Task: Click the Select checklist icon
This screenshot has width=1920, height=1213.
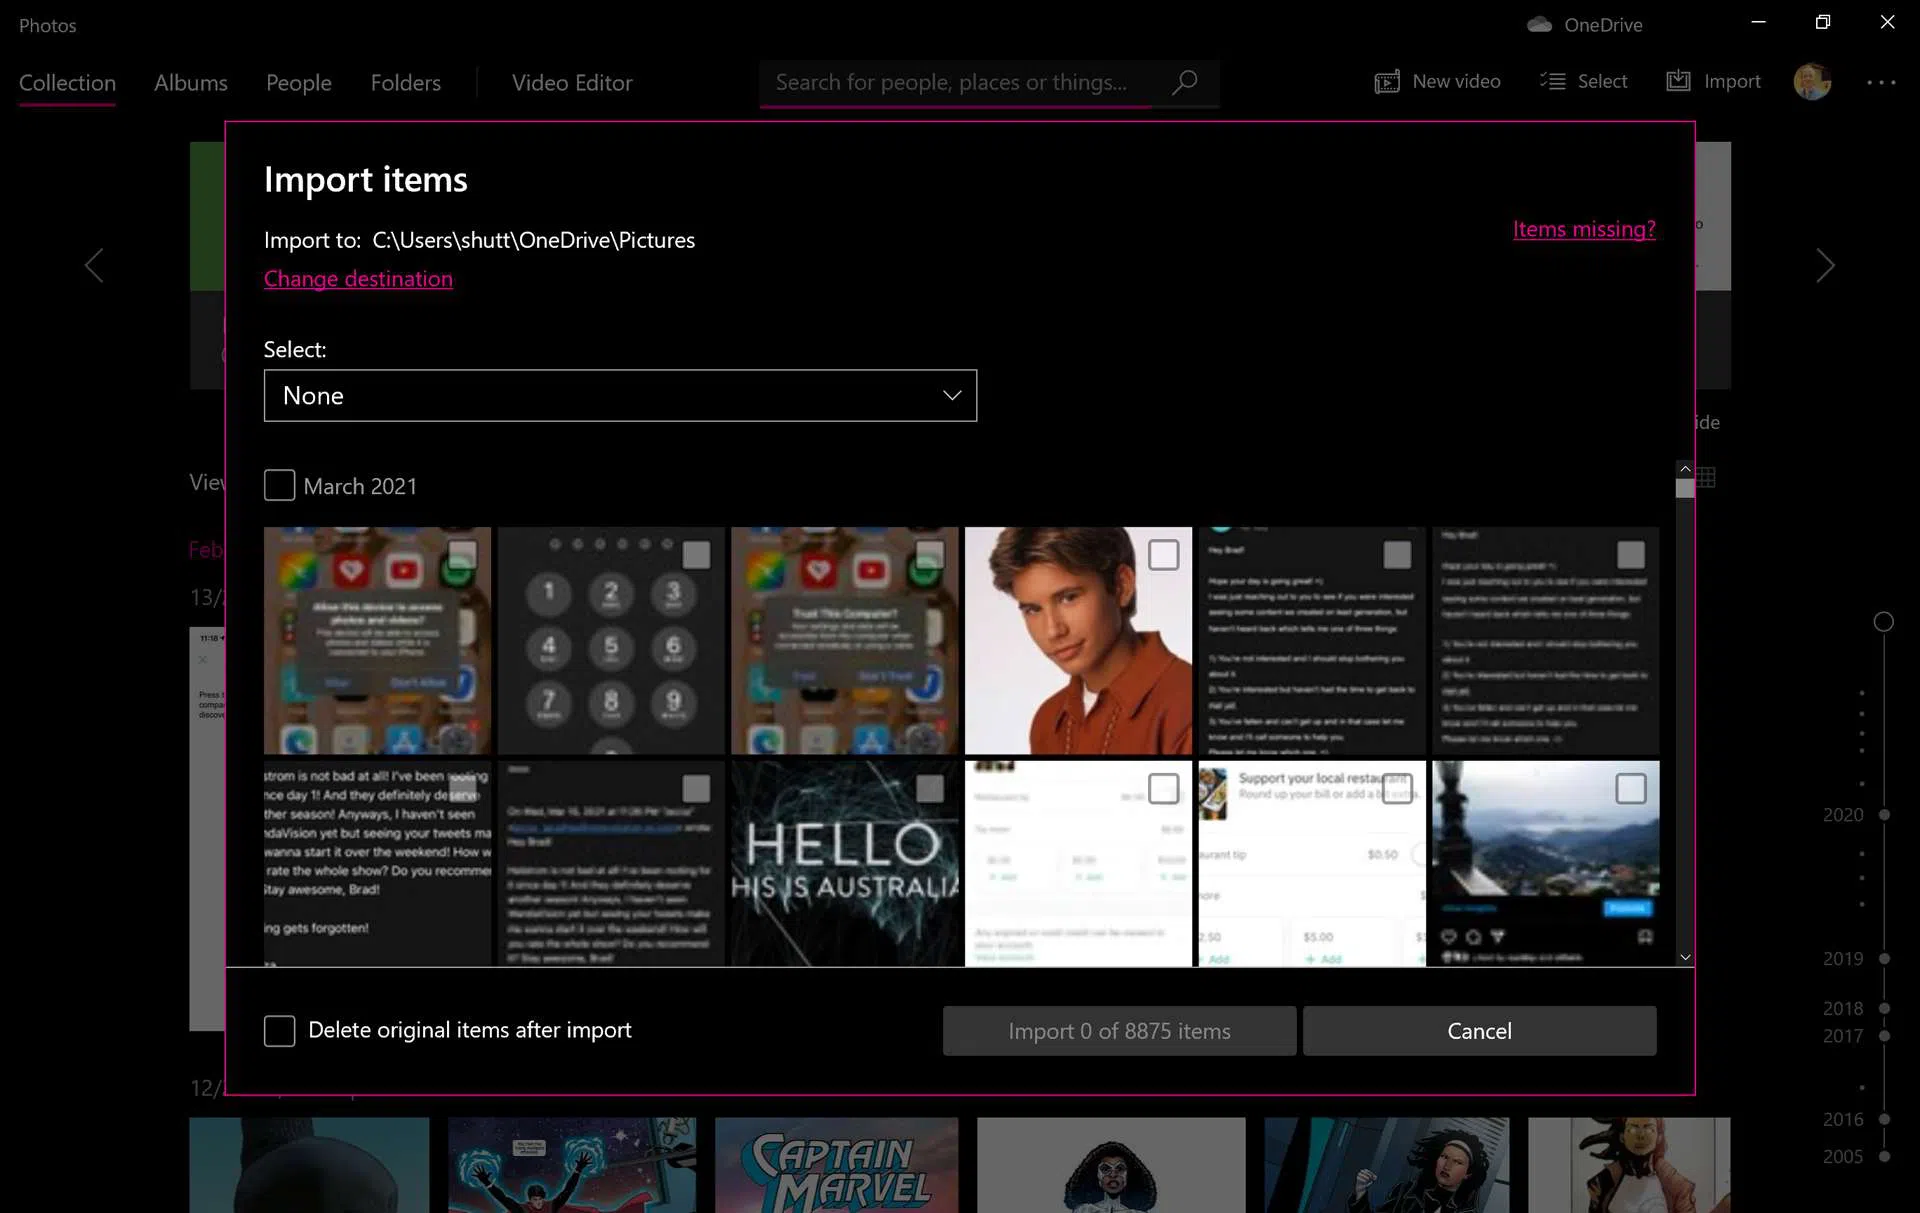Action: tap(1552, 82)
